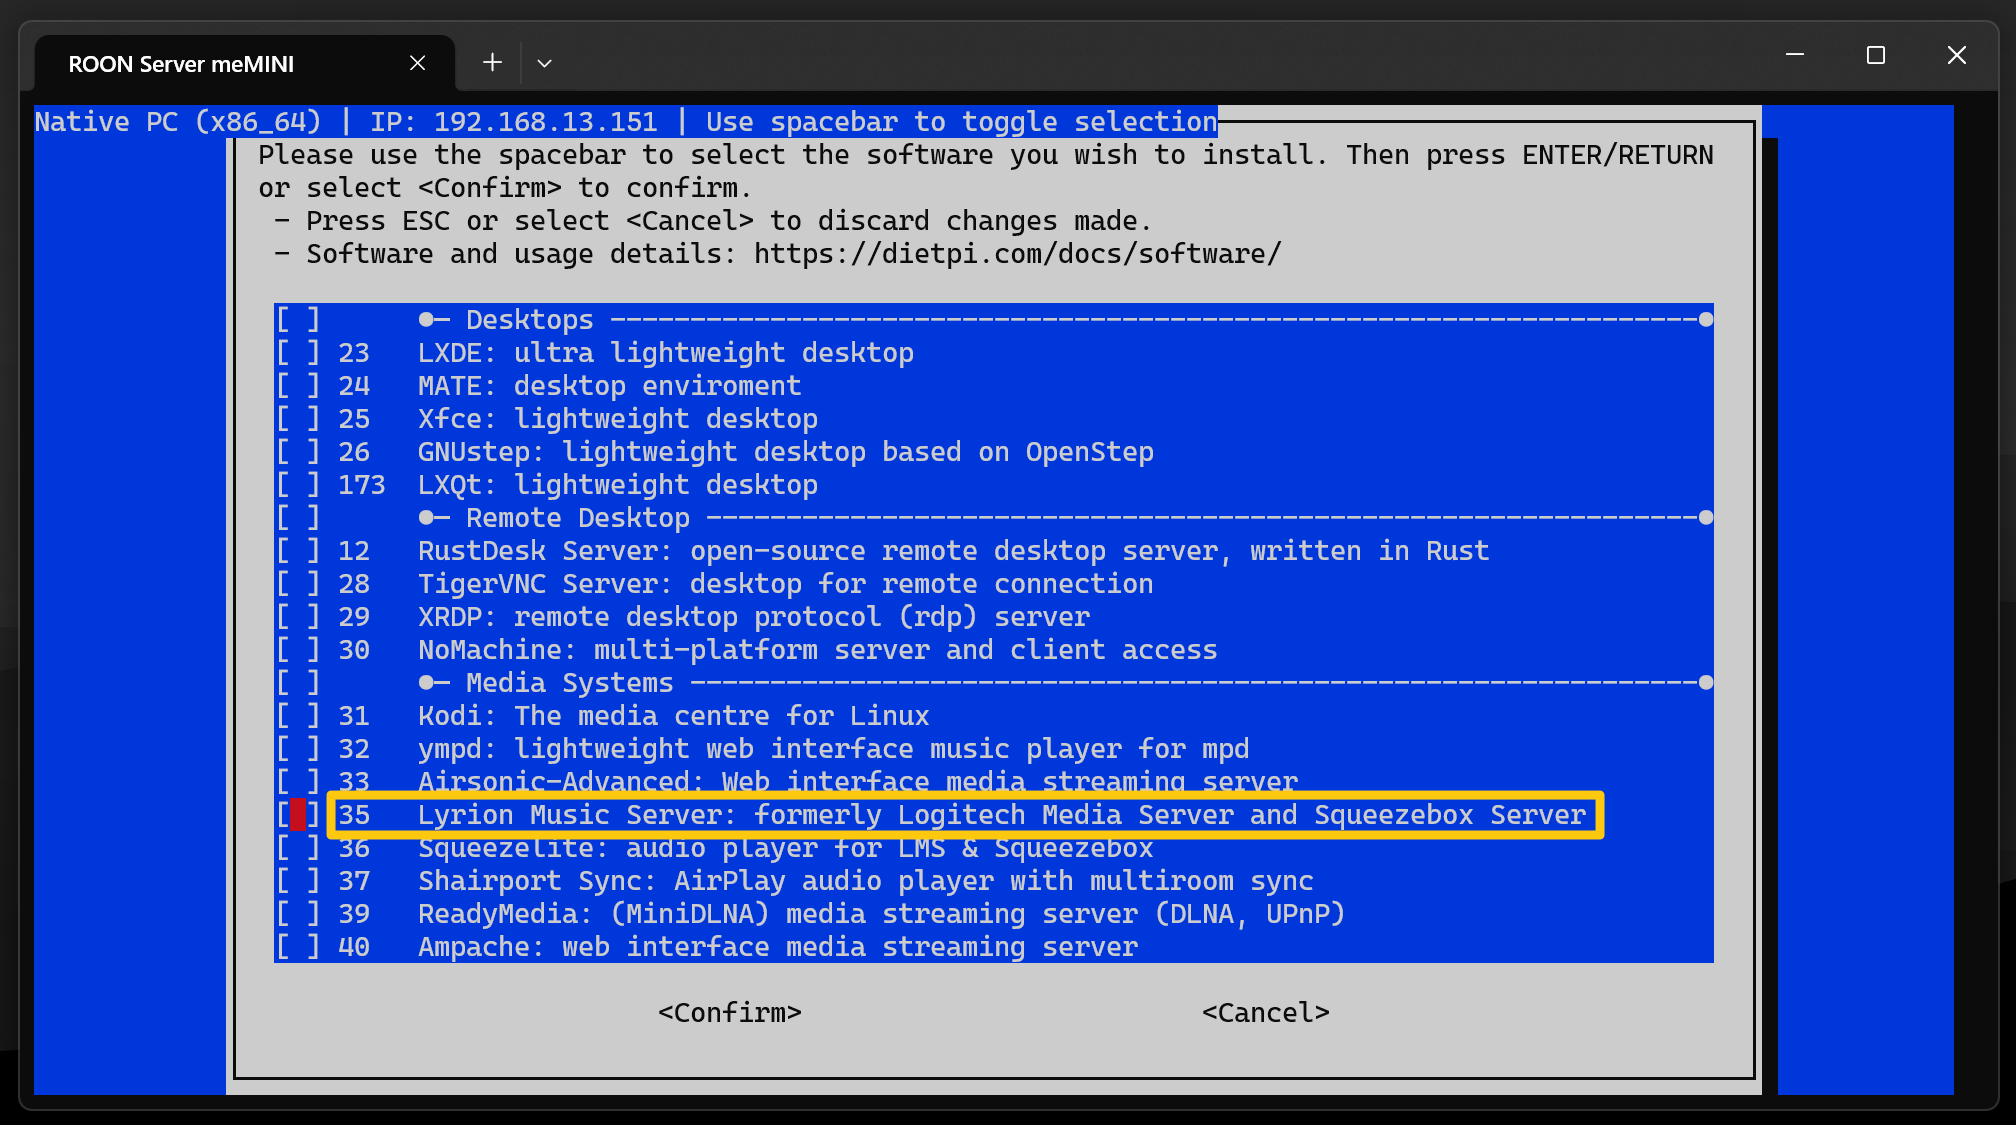This screenshot has height=1125, width=2016.
Task: Select the RustDesk Server list entry
Action: pos(952,551)
